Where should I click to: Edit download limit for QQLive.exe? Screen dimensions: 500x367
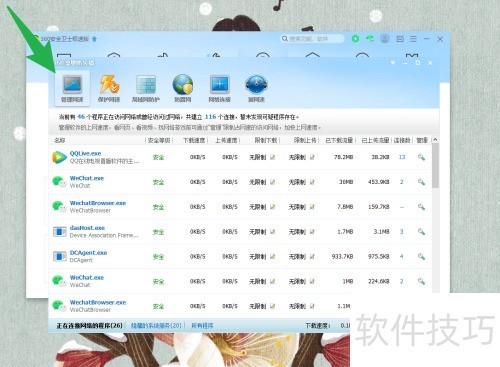click(273, 157)
